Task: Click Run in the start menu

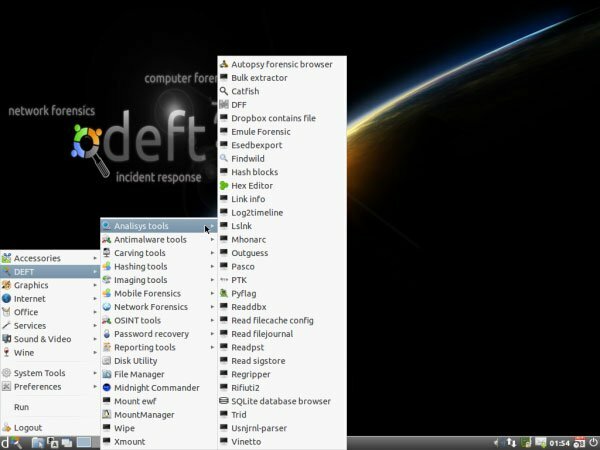Action: pyautogui.click(x=22, y=407)
